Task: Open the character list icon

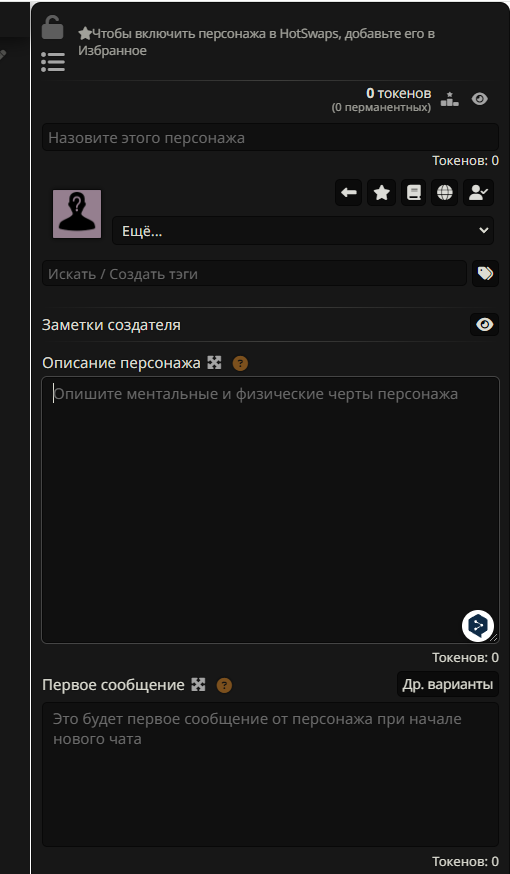Action: click(53, 62)
